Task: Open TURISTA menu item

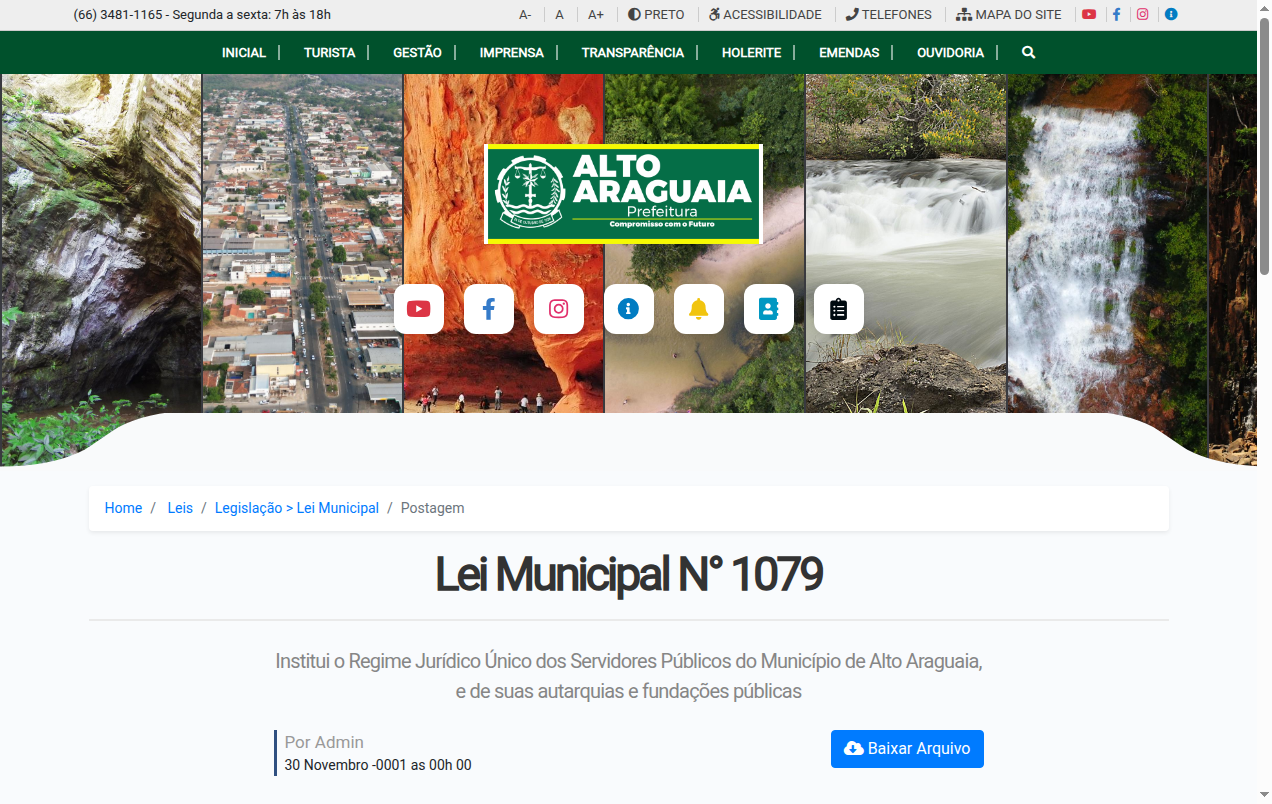Action: coord(330,53)
